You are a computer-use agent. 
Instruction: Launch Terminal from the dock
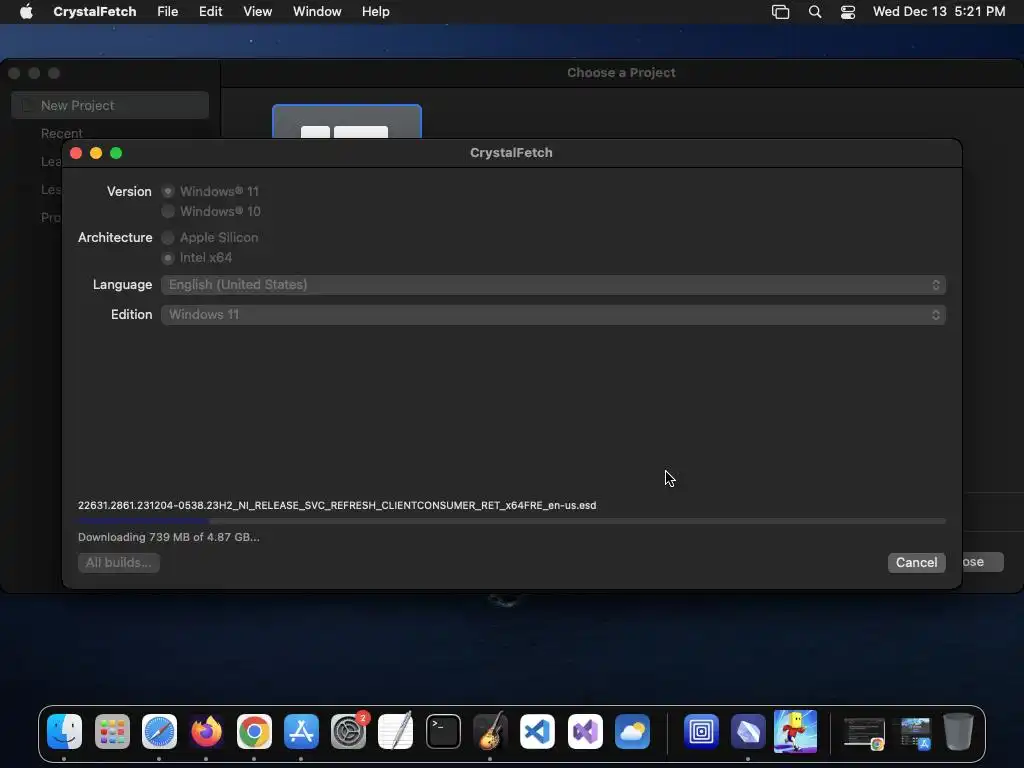(x=443, y=731)
